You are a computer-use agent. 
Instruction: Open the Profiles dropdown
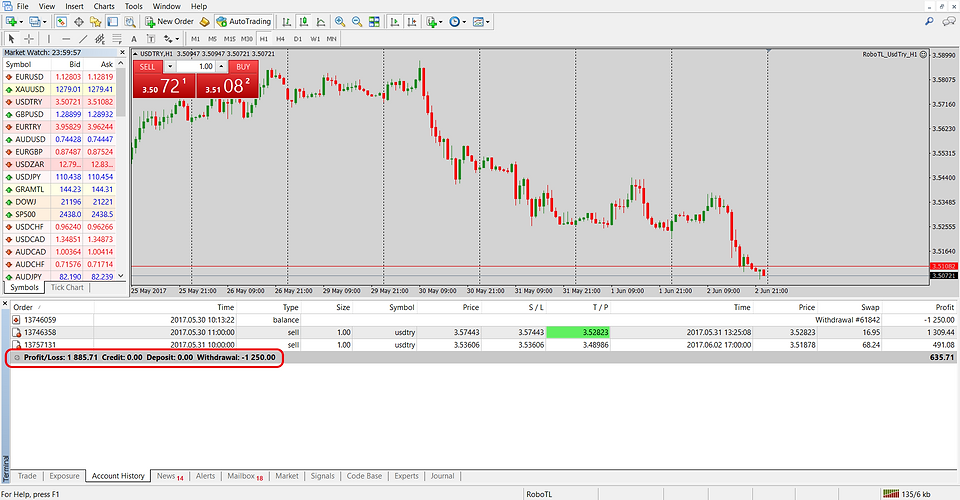(37, 21)
